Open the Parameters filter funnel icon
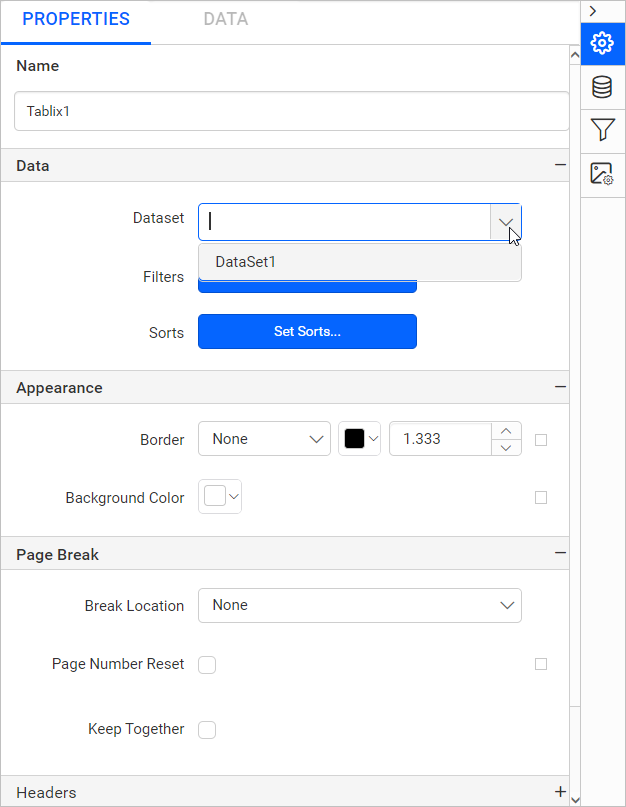Viewport: 626px width, 807px height. (602, 130)
